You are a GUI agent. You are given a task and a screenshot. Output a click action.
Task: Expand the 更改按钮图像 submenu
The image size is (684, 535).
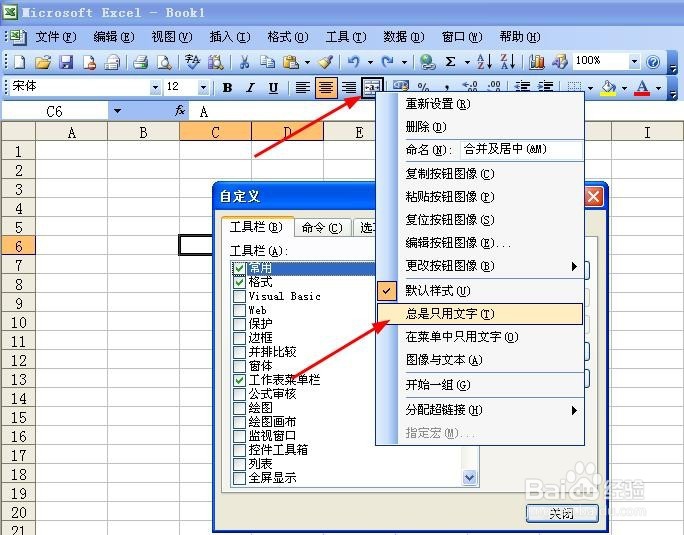tap(575, 266)
